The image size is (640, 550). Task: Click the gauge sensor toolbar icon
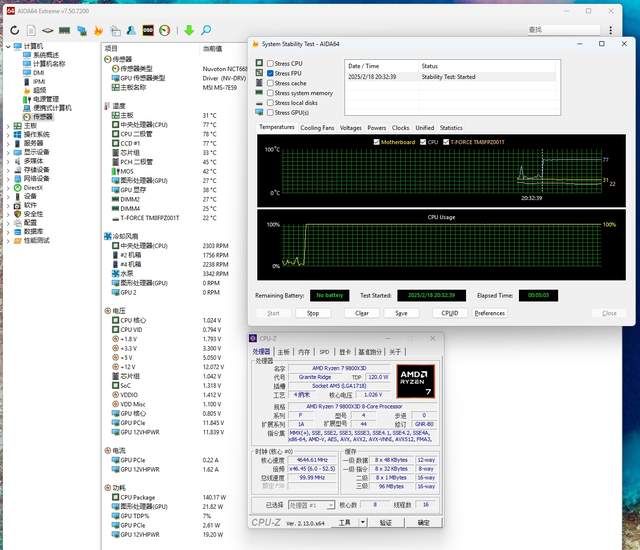click(x=164, y=30)
